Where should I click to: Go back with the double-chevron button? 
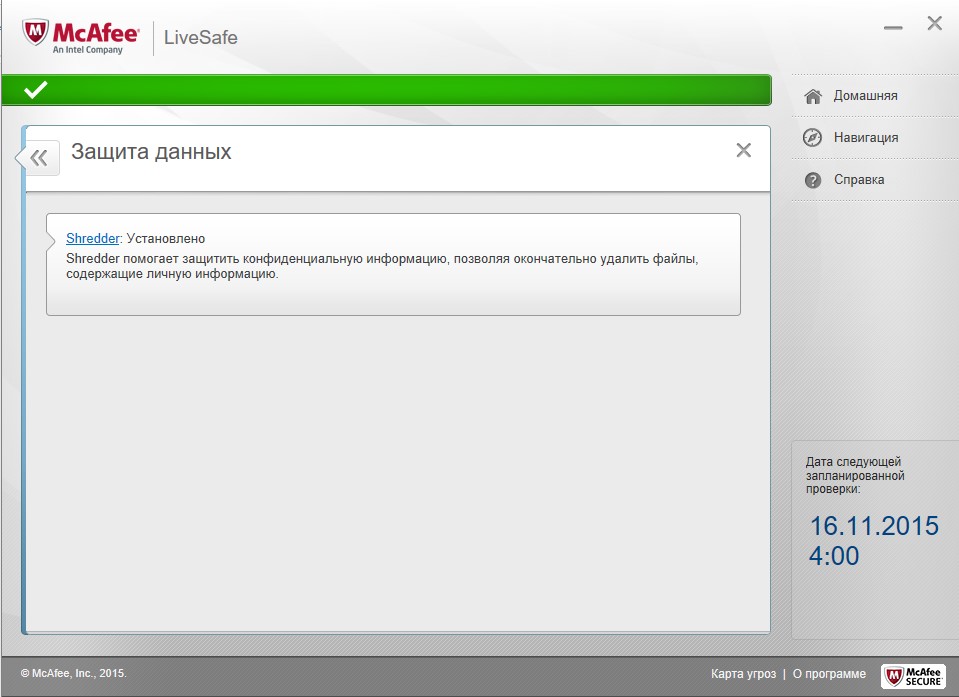click(x=39, y=158)
